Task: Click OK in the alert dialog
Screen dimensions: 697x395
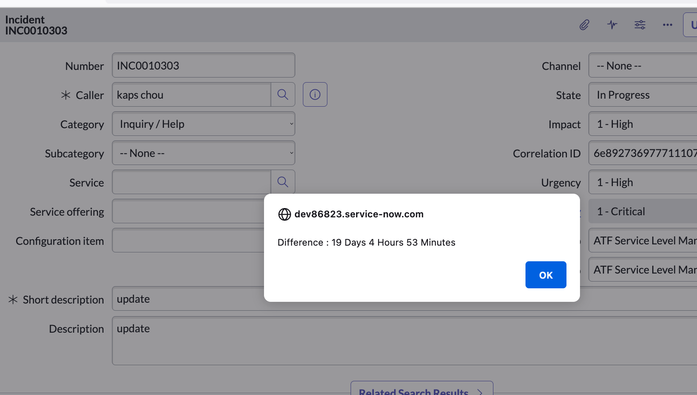Action: coord(545,275)
